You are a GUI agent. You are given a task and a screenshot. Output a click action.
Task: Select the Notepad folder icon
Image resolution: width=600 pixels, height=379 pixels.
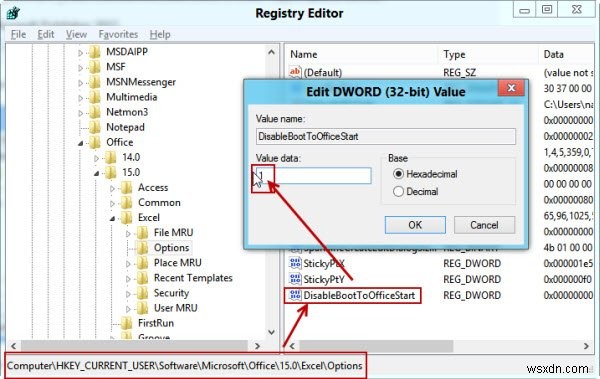pyautogui.click(x=95, y=127)
